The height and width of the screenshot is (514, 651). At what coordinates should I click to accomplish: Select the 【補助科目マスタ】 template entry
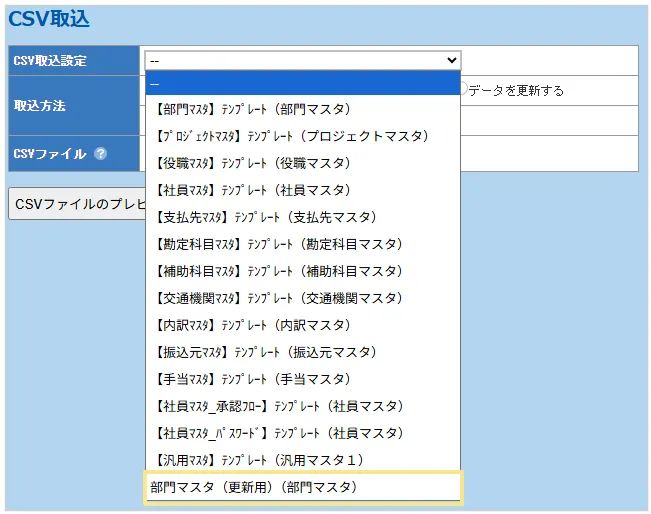pos(302,271)
